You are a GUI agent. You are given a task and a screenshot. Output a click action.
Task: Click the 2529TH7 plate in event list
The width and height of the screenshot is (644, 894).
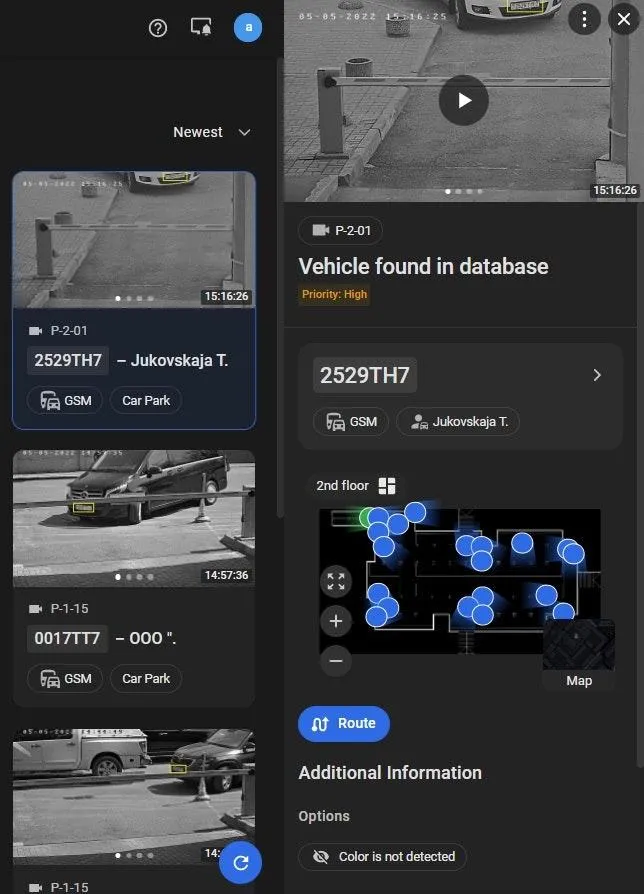click(x=68, y=360)
